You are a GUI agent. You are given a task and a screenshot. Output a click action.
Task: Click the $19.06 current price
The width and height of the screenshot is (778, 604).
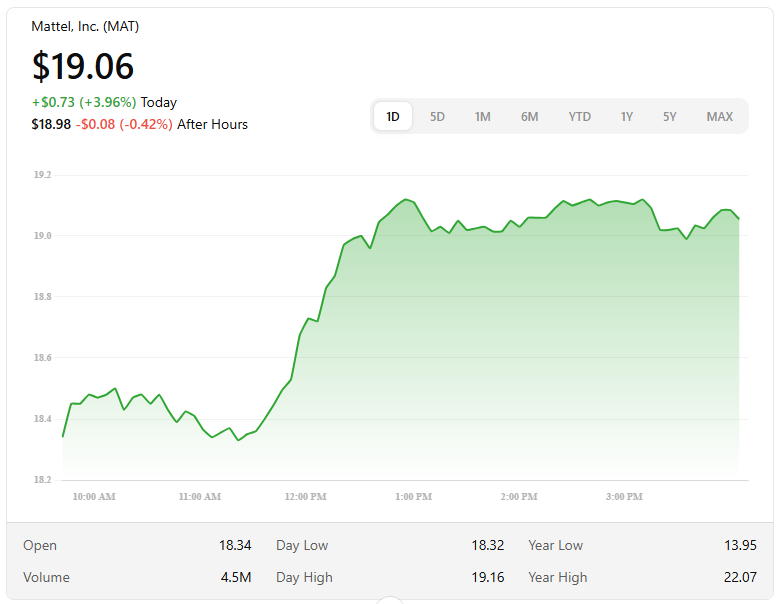pyautogui.click(x=83, y=66)
